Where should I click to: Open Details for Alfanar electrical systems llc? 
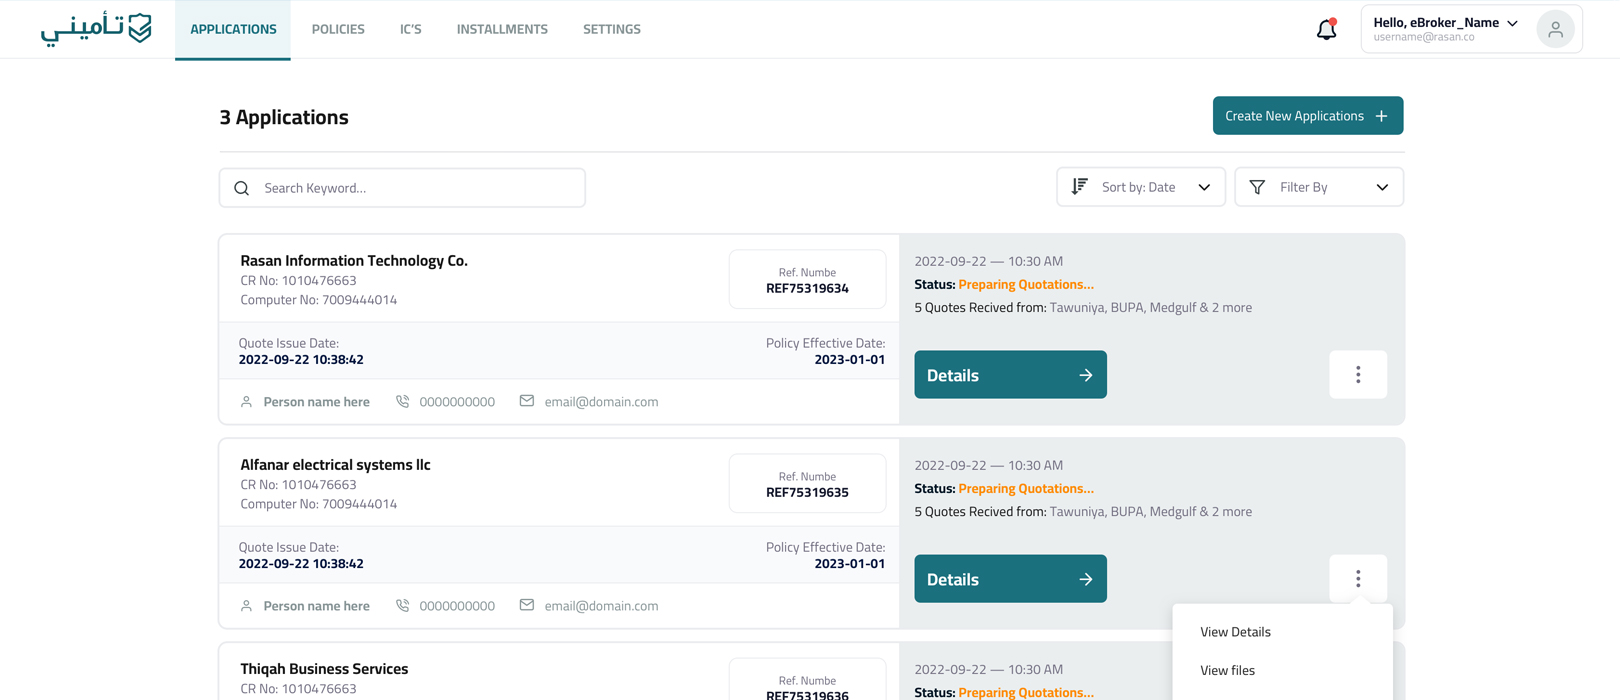click(x=1010, y=579)
